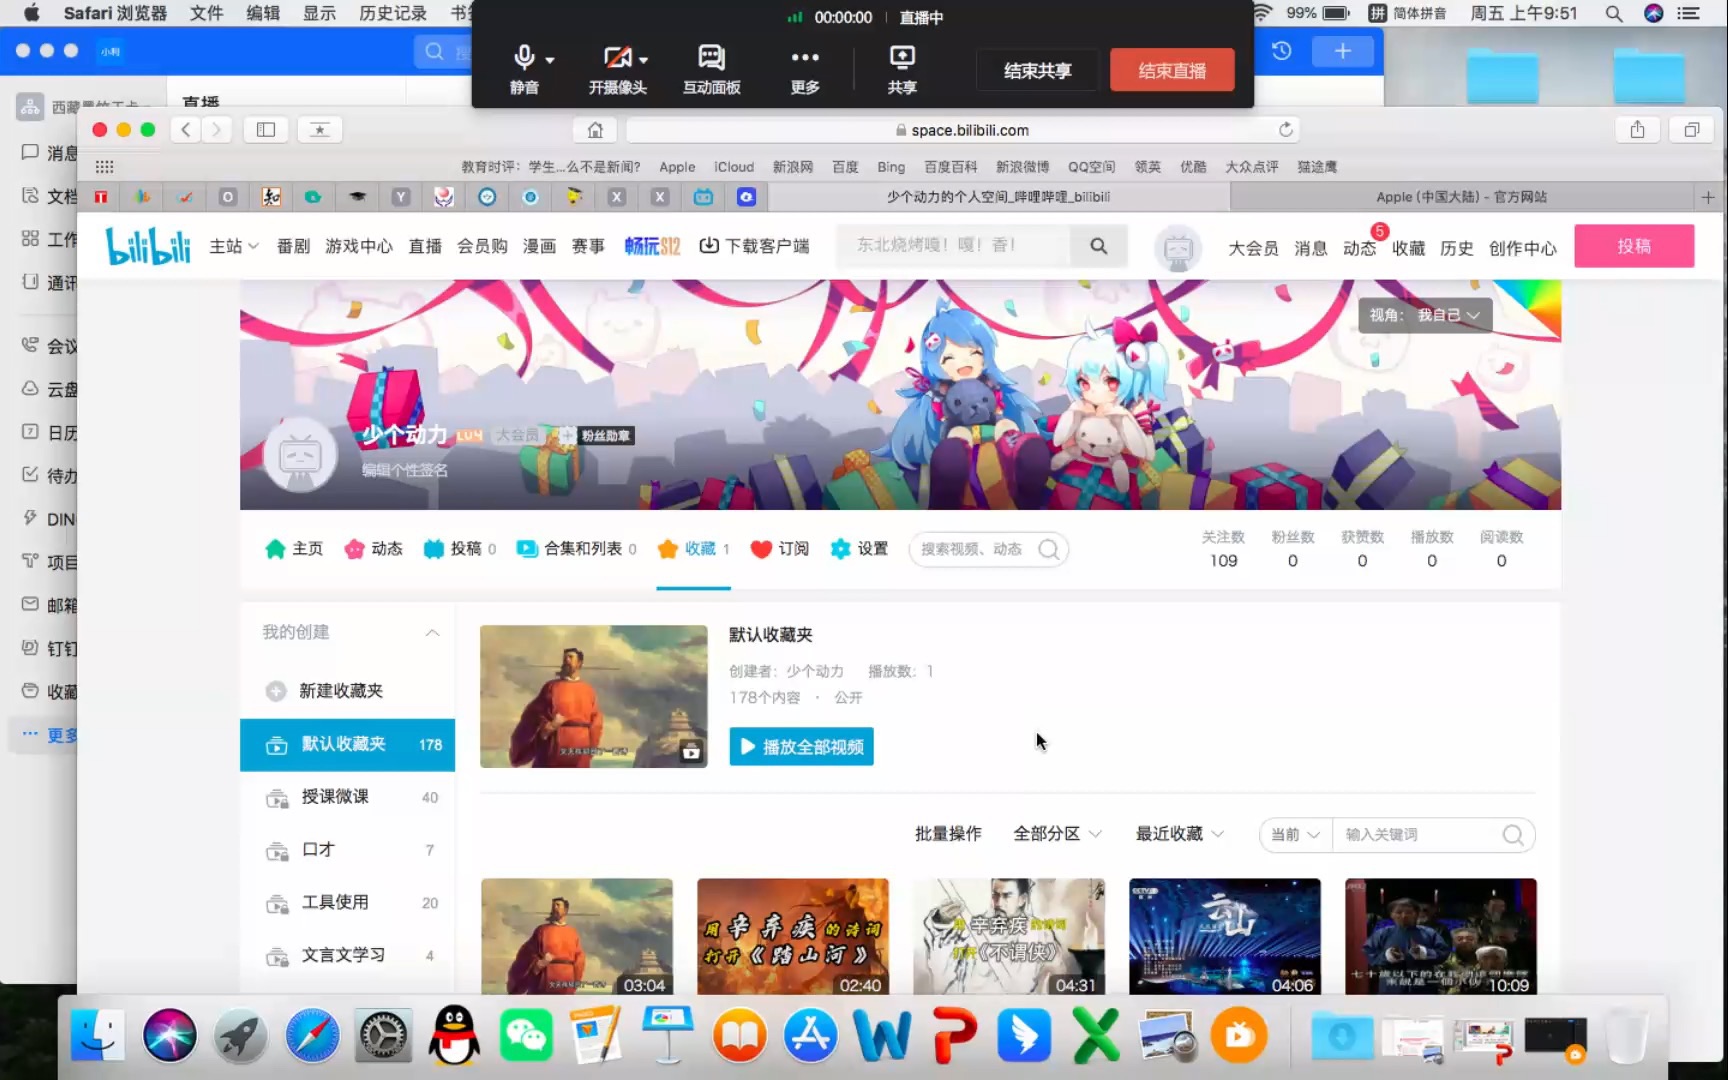The image size is (1728, 1080).
Task: Expand the 最近收藏 sort dropdown
Action: [x=1179, y=834]
